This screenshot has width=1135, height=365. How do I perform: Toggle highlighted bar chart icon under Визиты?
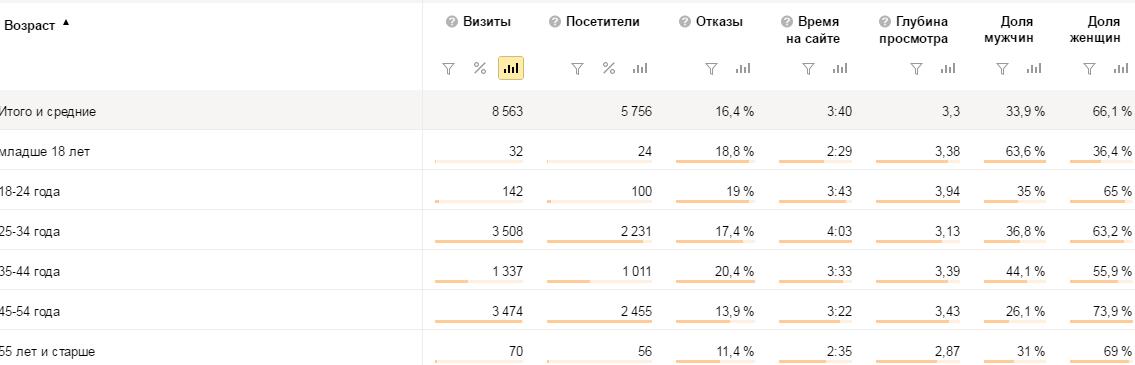pyautogui.click(x=511, y=69)
